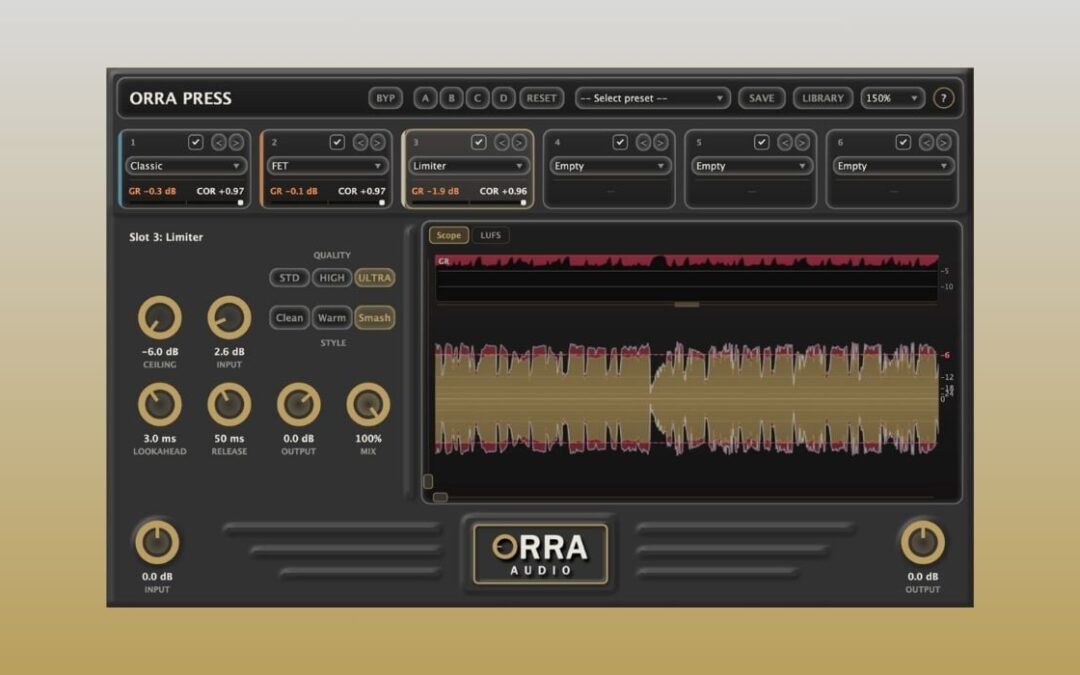Select state C
This screenshot has height=675, width=1080.
click(477, 98)
